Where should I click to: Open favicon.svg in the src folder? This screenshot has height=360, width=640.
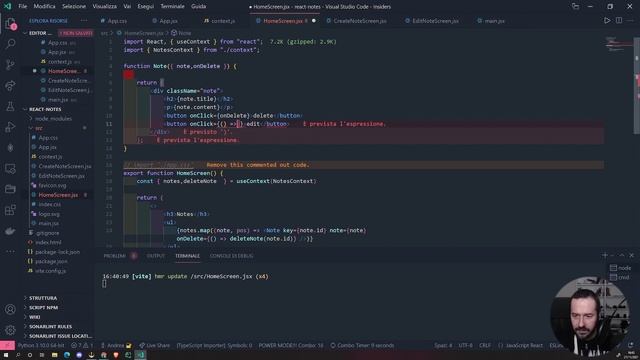[x=52, y=185]
